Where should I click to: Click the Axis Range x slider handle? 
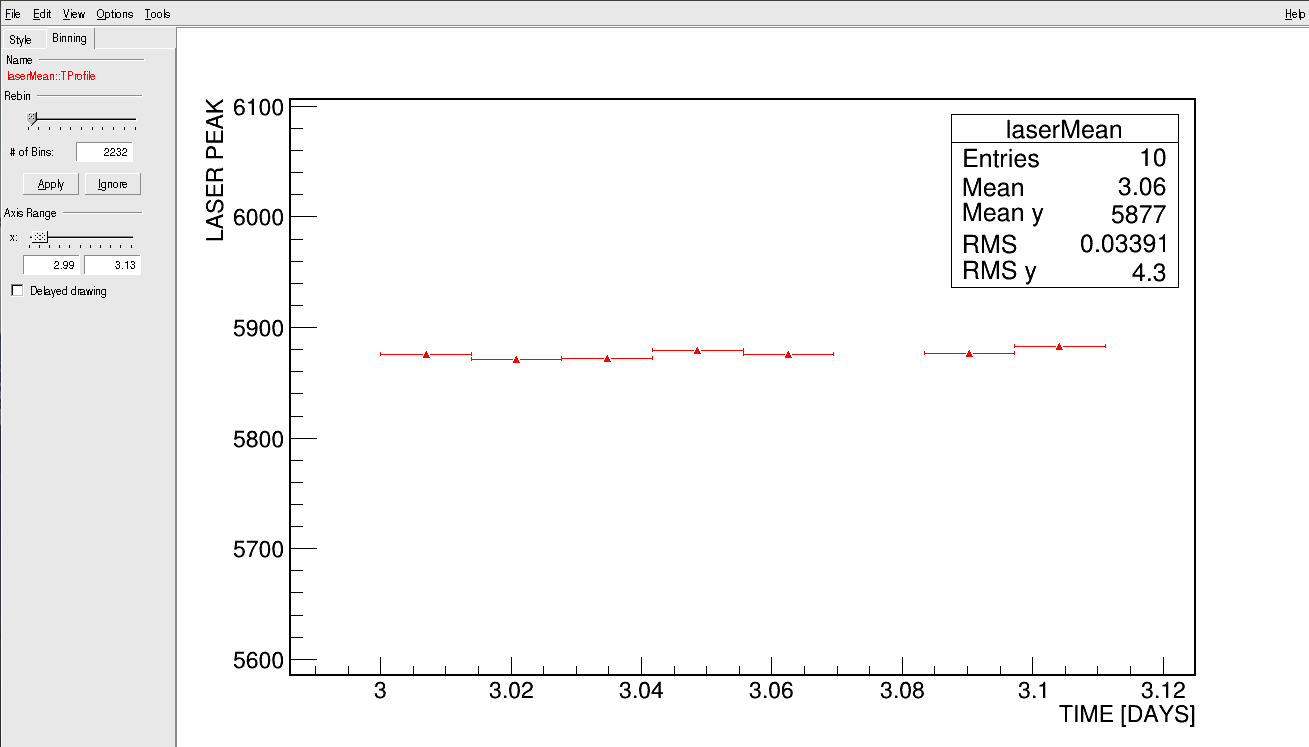click(39, 237)
